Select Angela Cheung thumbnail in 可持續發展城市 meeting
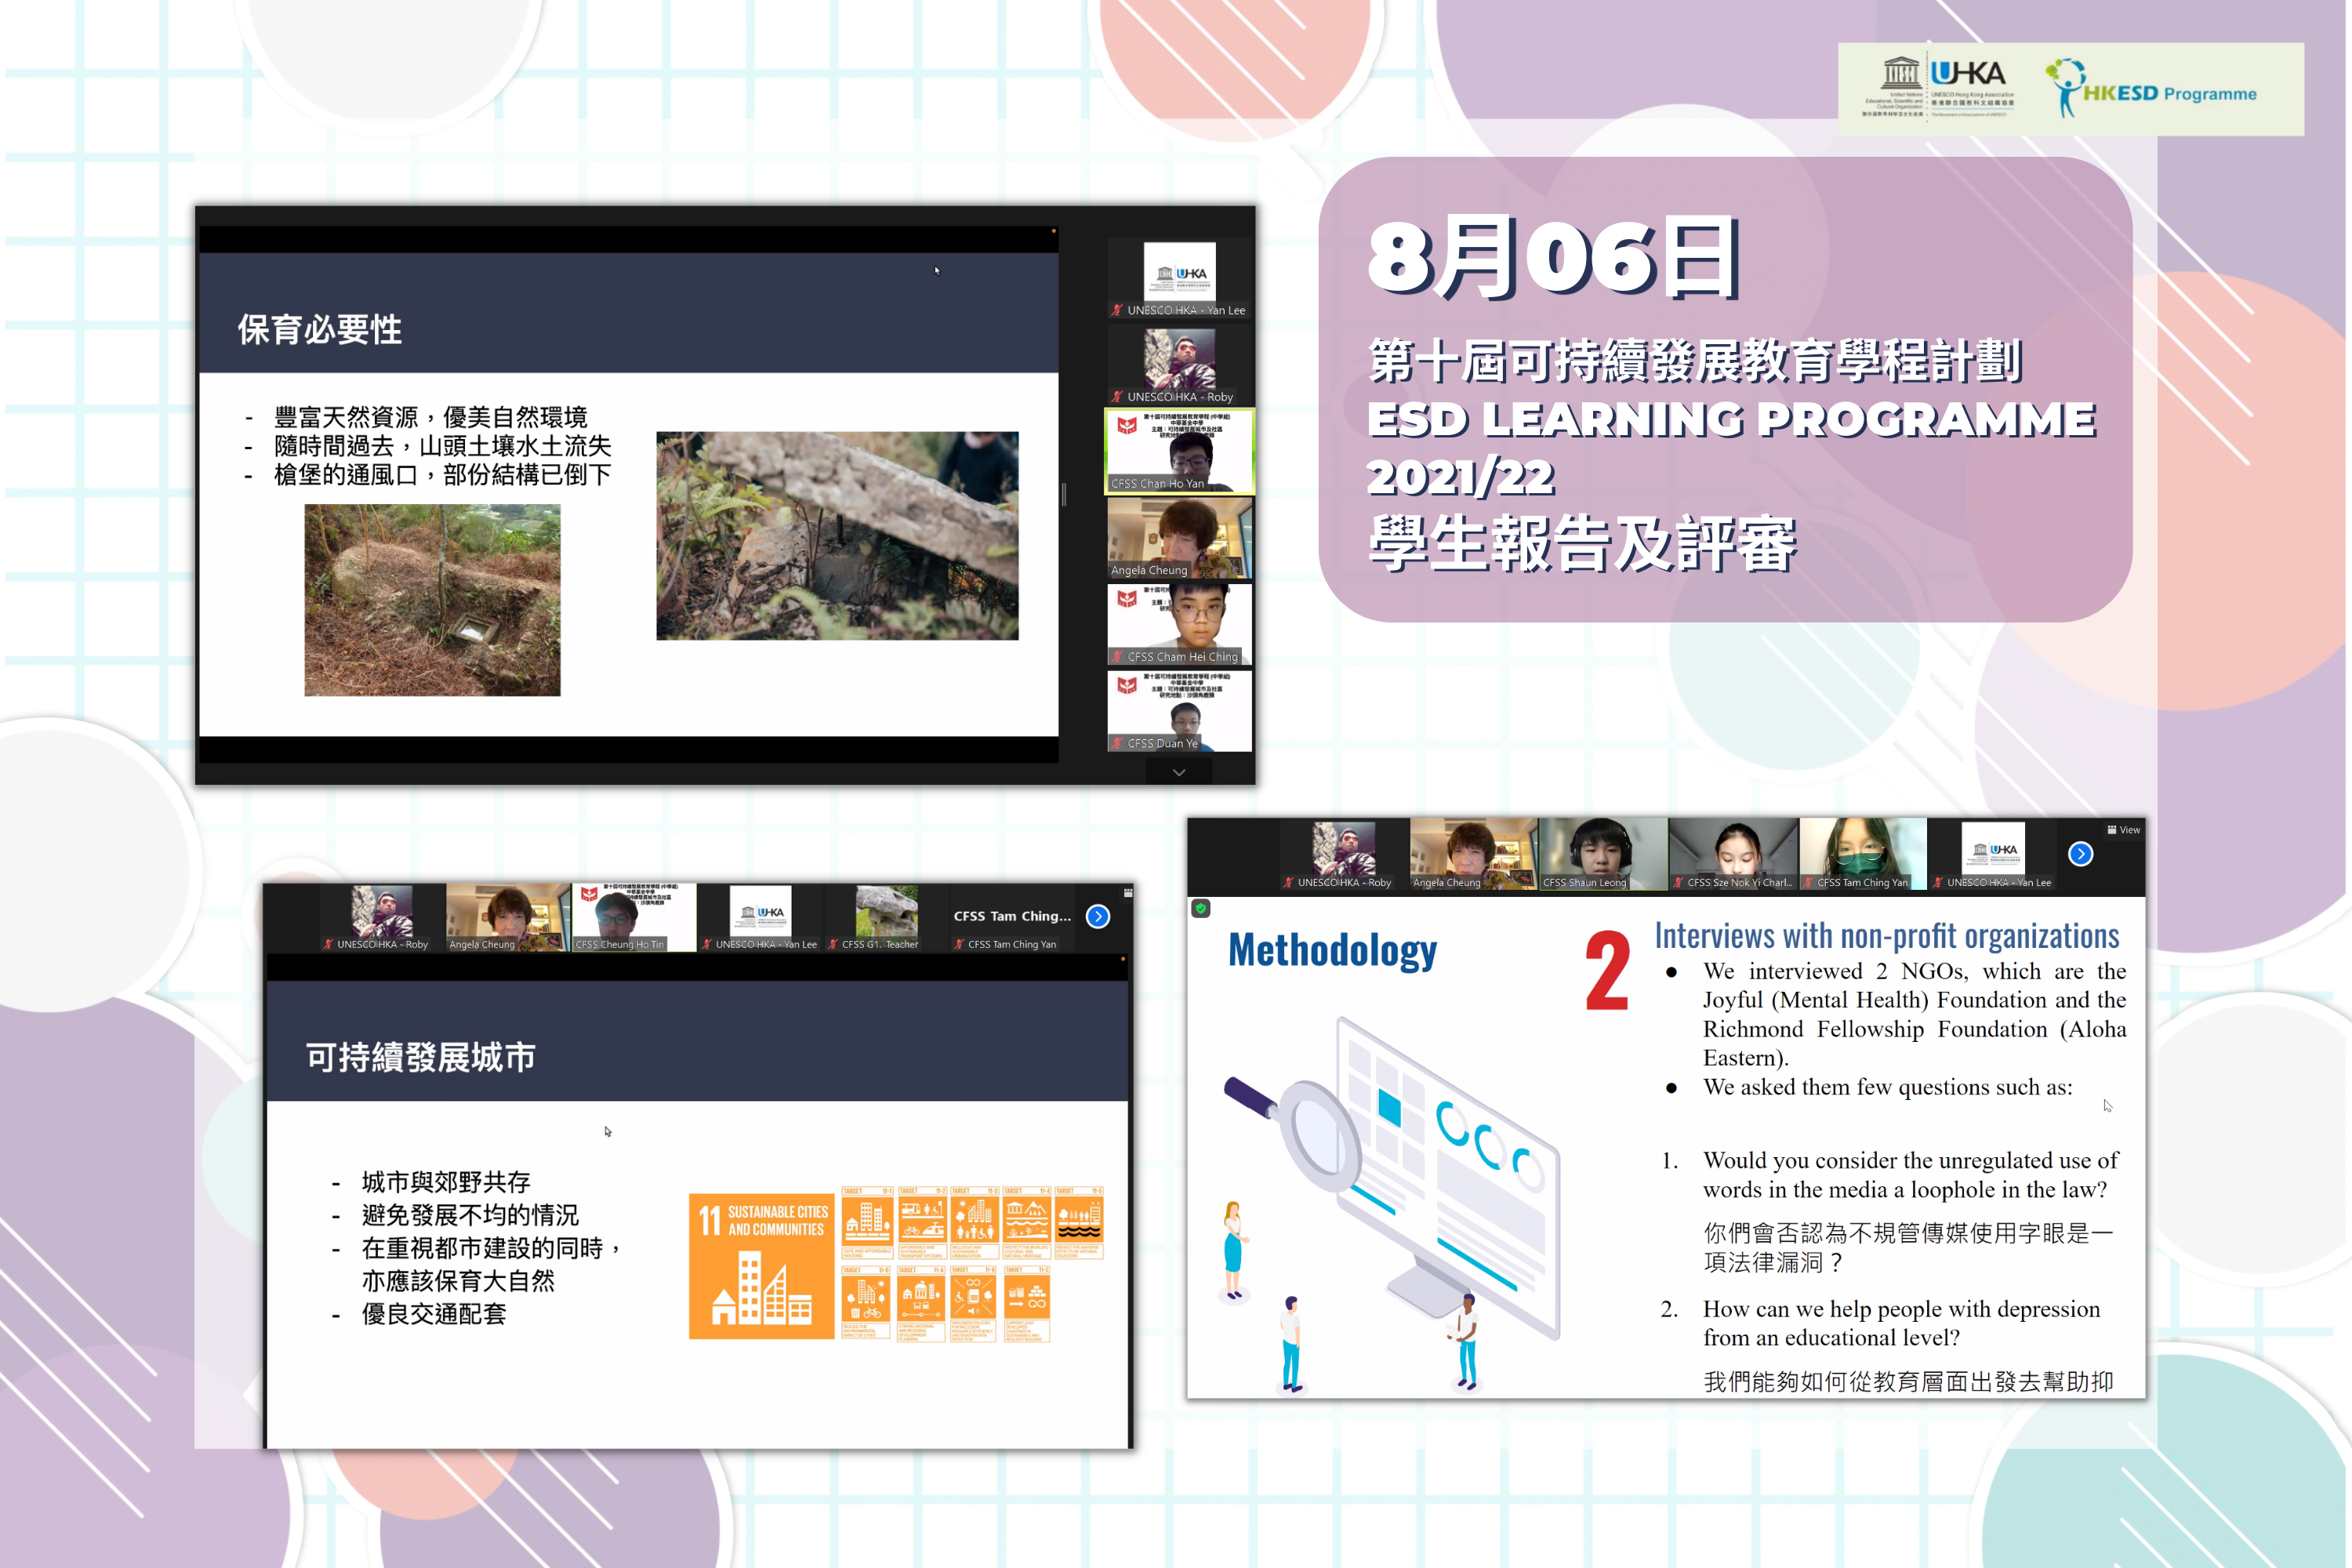 [508, 917]
